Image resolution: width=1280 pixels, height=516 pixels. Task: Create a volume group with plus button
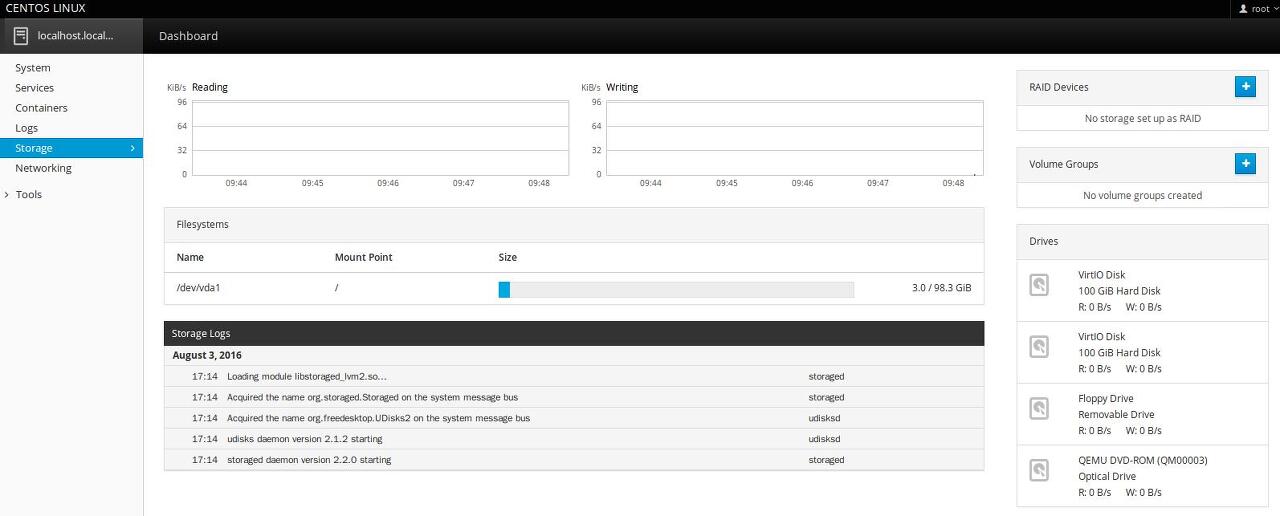click(x=1245, y=164)
